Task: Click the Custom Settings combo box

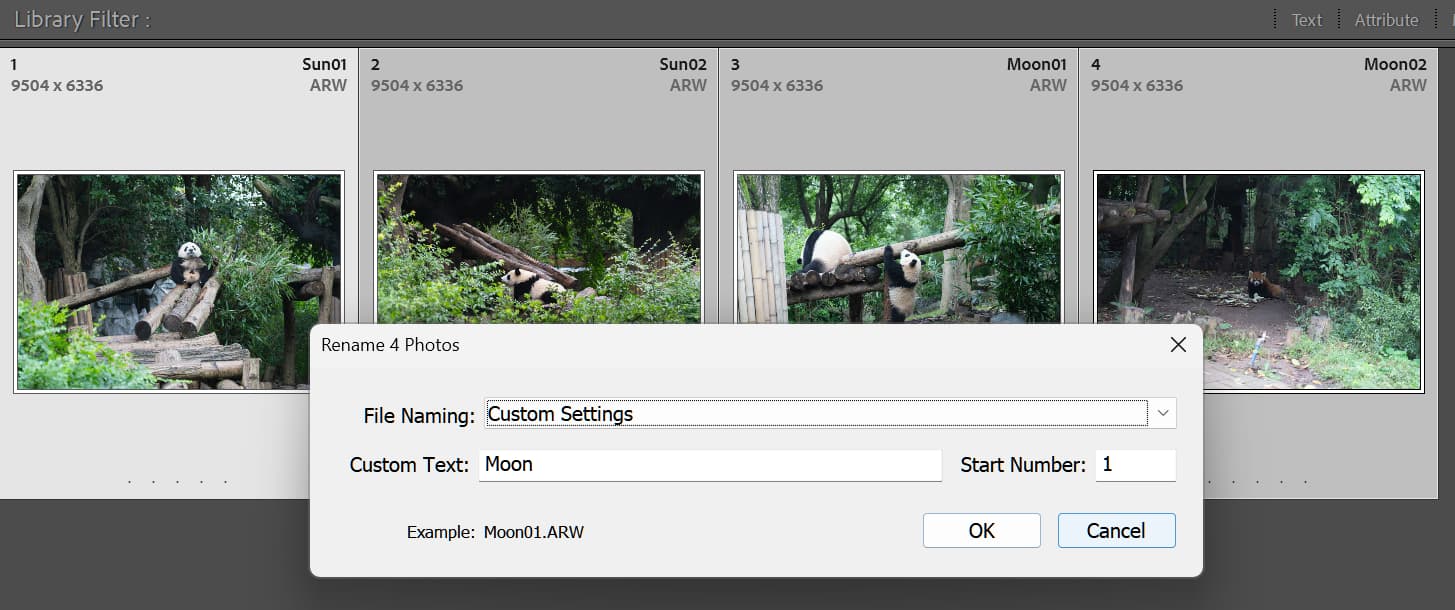Action: tap(815, 413)
